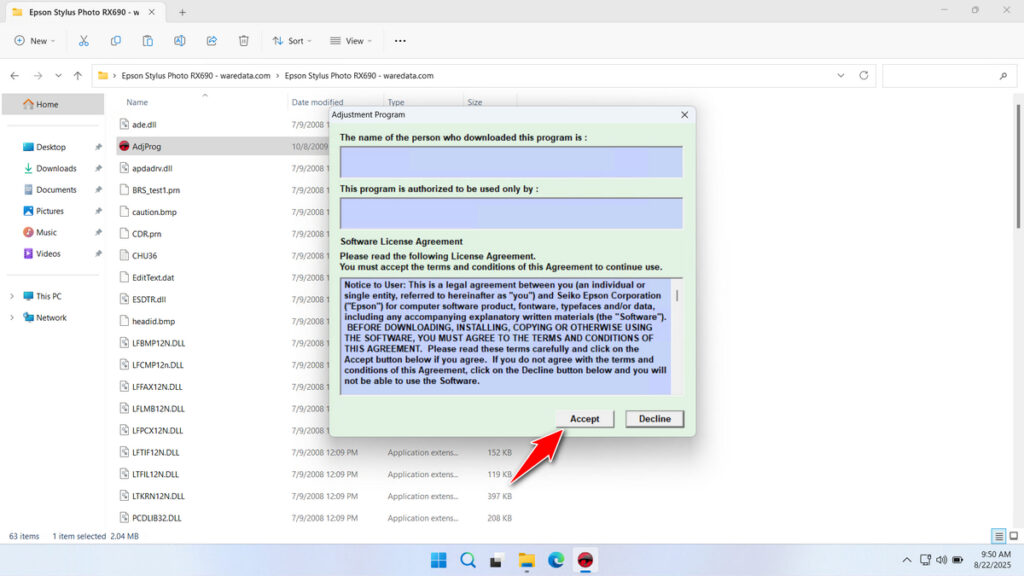Close the Epson Stylus Photo RX690 tab
Image resolution: width=1024 pixels, height=576 pixels.
152,12
